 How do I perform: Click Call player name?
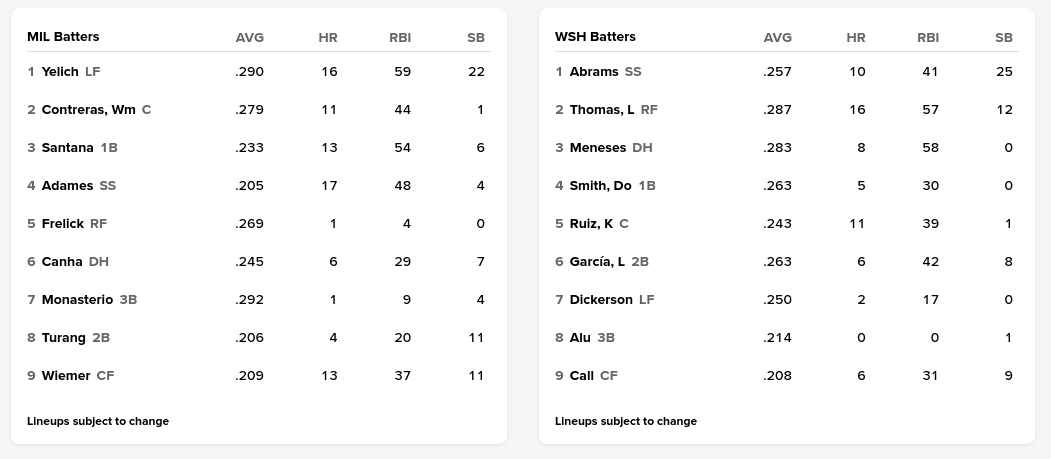581,376
